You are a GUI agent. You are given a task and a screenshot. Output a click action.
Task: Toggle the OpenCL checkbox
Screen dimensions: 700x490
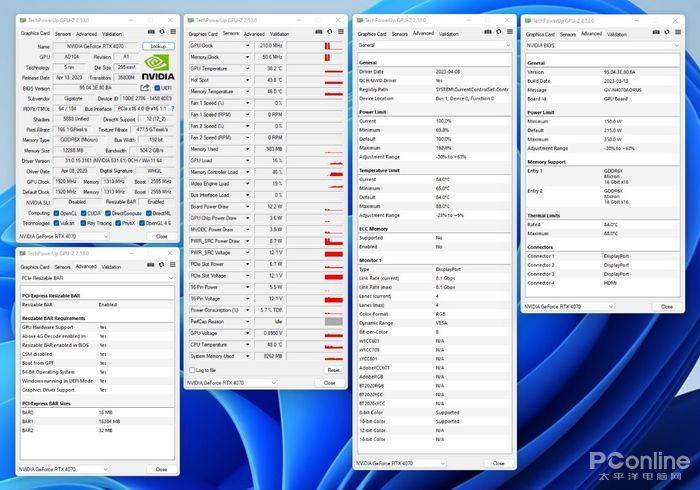pos(56,213)
